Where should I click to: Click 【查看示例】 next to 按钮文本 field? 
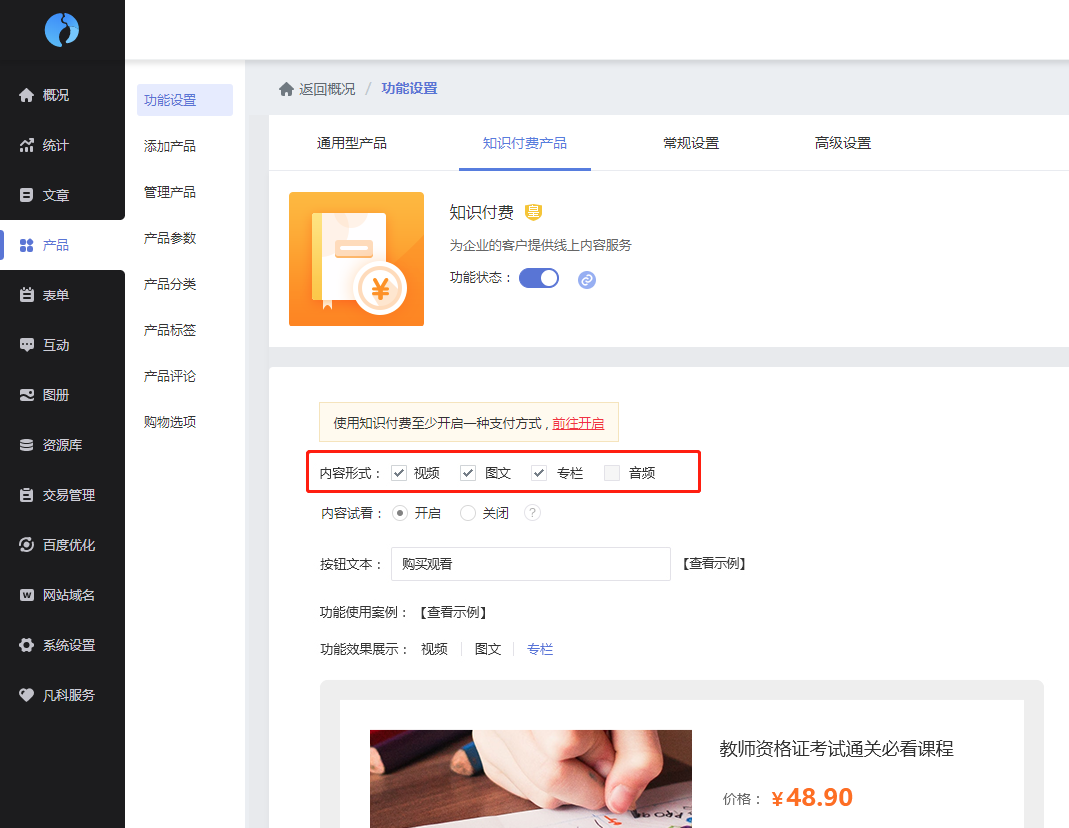click(x=714, y=564)
